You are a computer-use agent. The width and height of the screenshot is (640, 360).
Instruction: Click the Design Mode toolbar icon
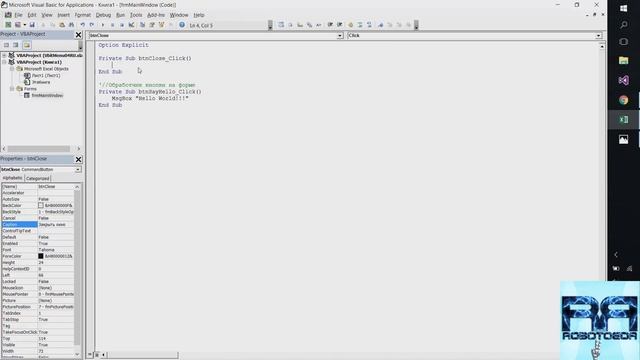pos(131,25)
